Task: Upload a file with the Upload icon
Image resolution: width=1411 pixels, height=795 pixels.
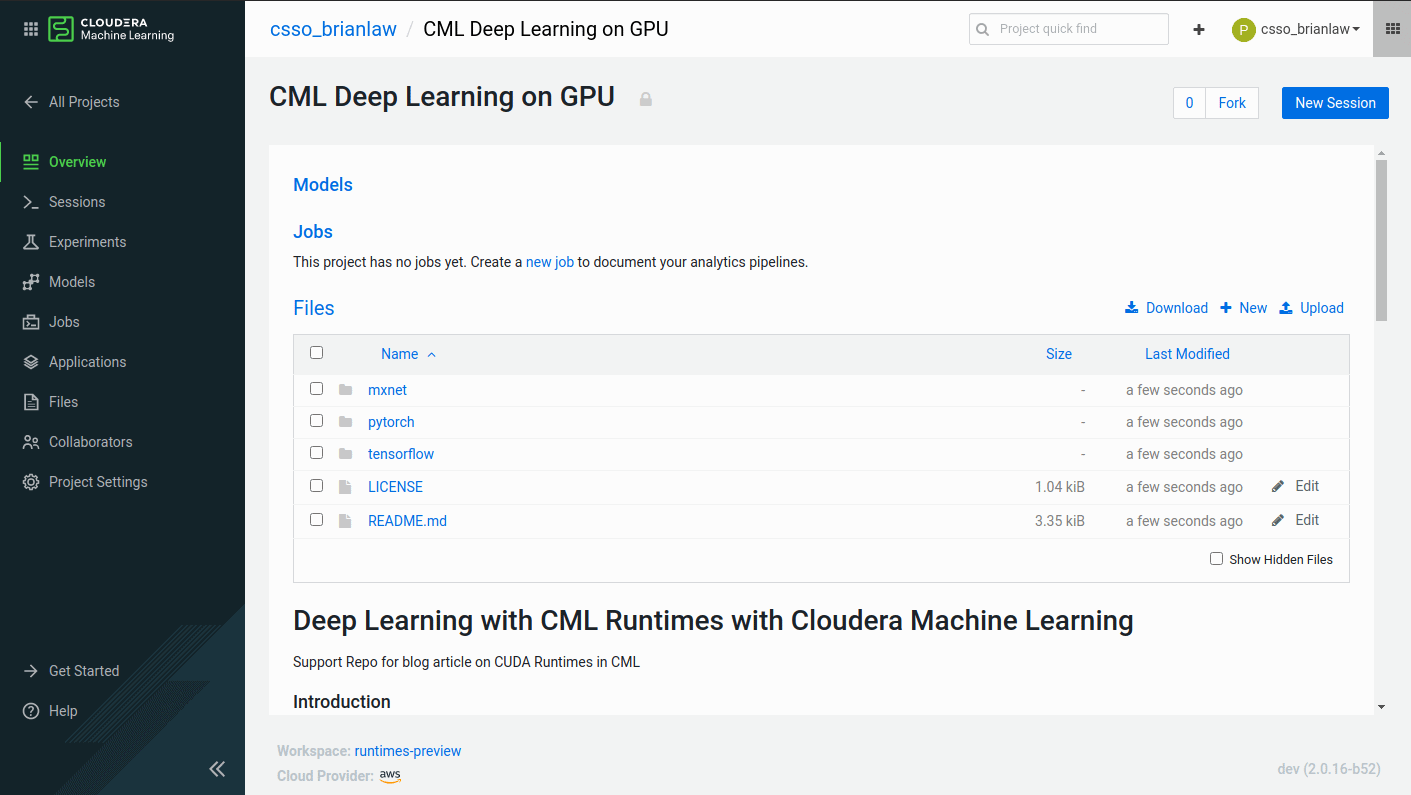Action: pyautogui.click(x=1311, y=307)
